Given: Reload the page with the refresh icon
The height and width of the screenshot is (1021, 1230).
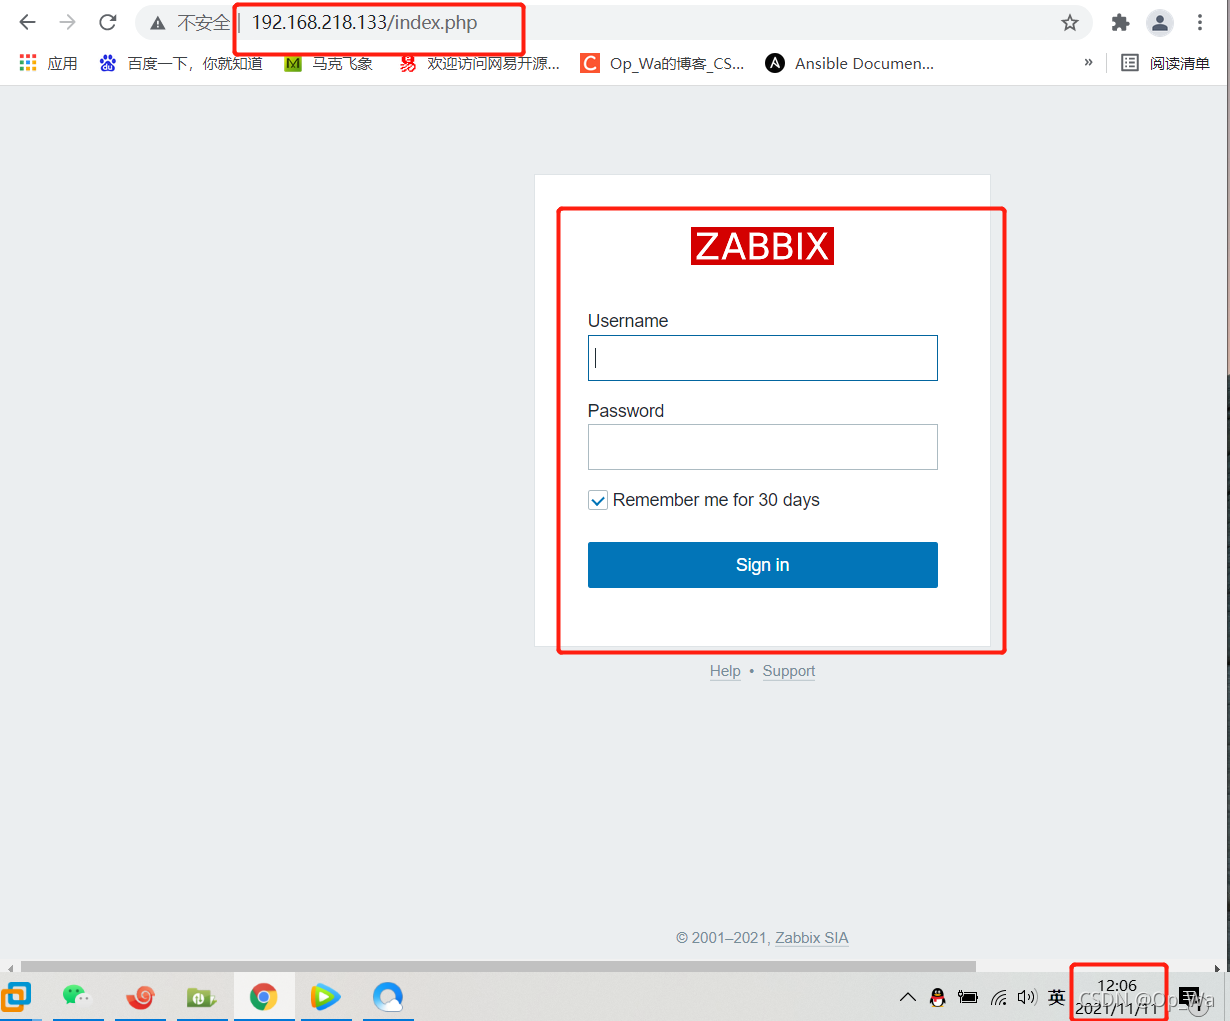Looking at the screenshot, I should click(x=108, y=22).
